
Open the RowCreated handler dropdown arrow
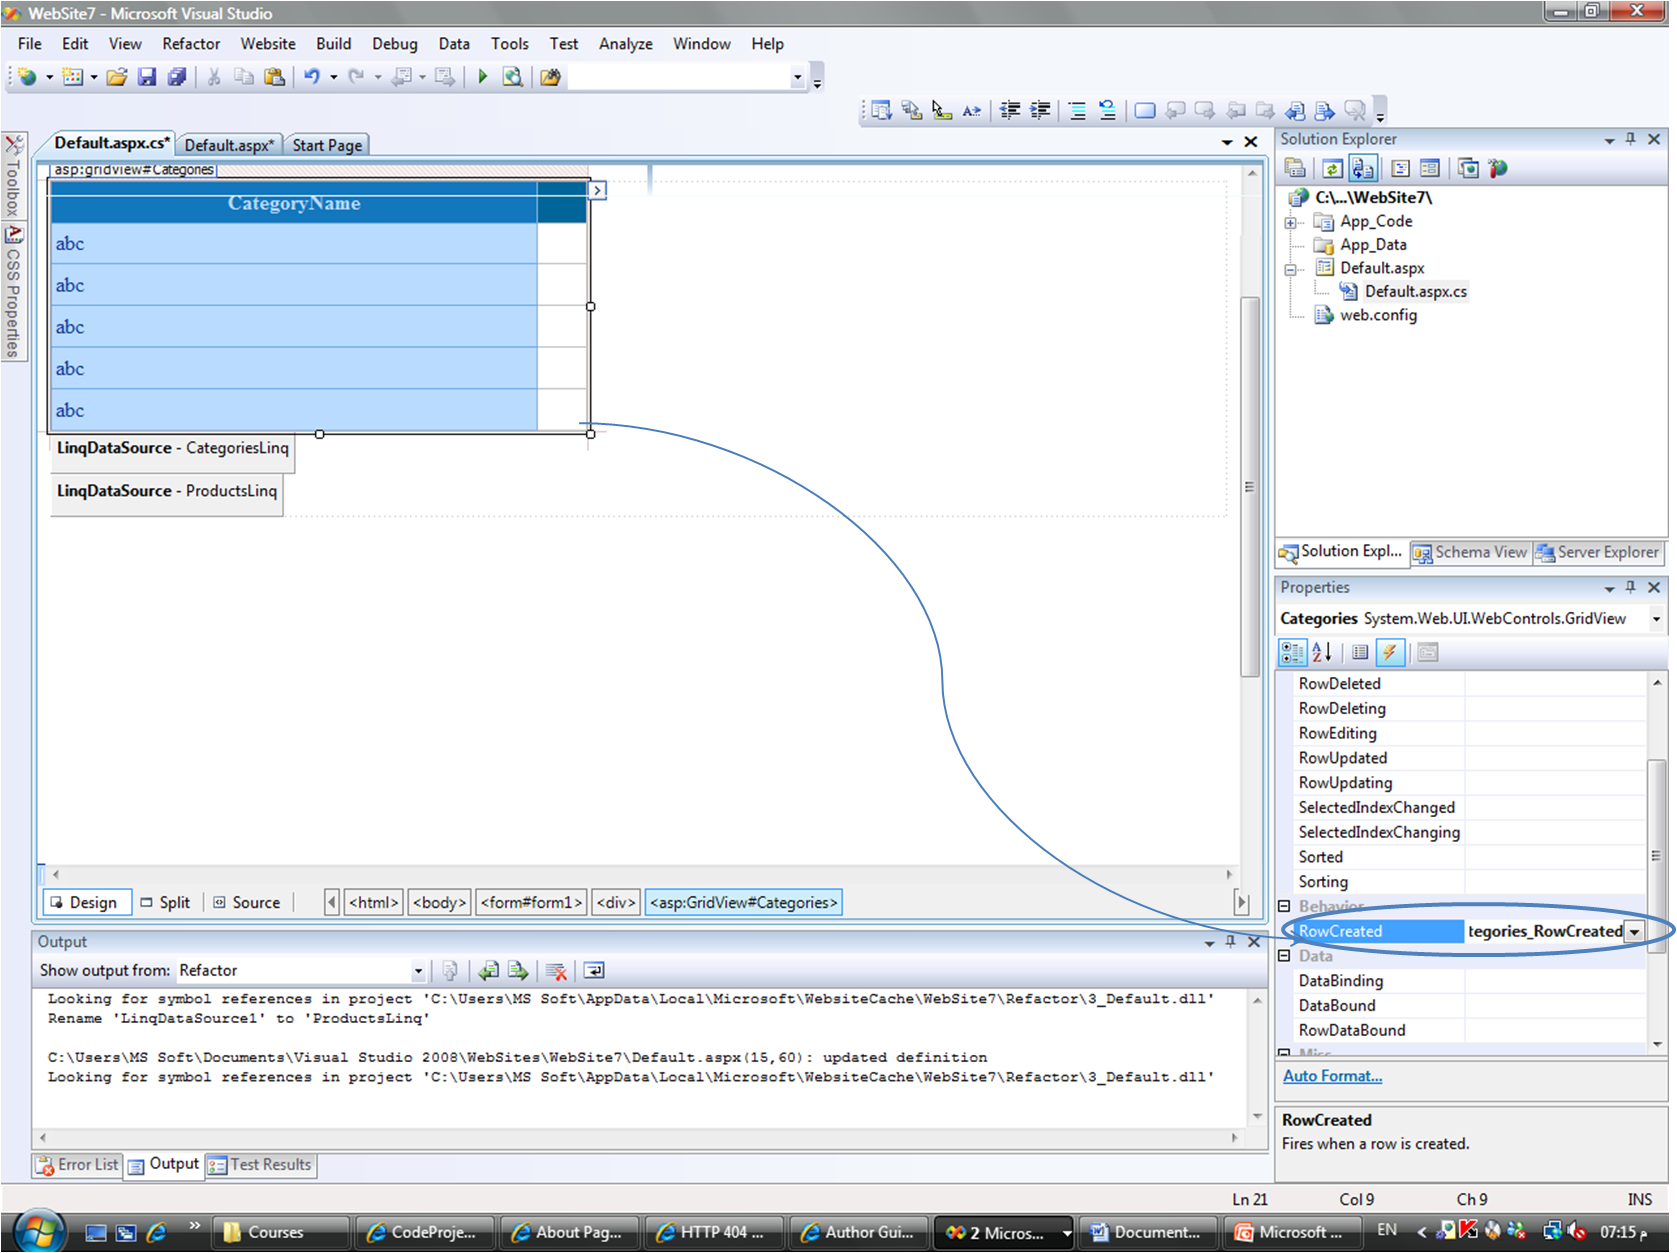pyautogui.click(x=1634, y=931)
